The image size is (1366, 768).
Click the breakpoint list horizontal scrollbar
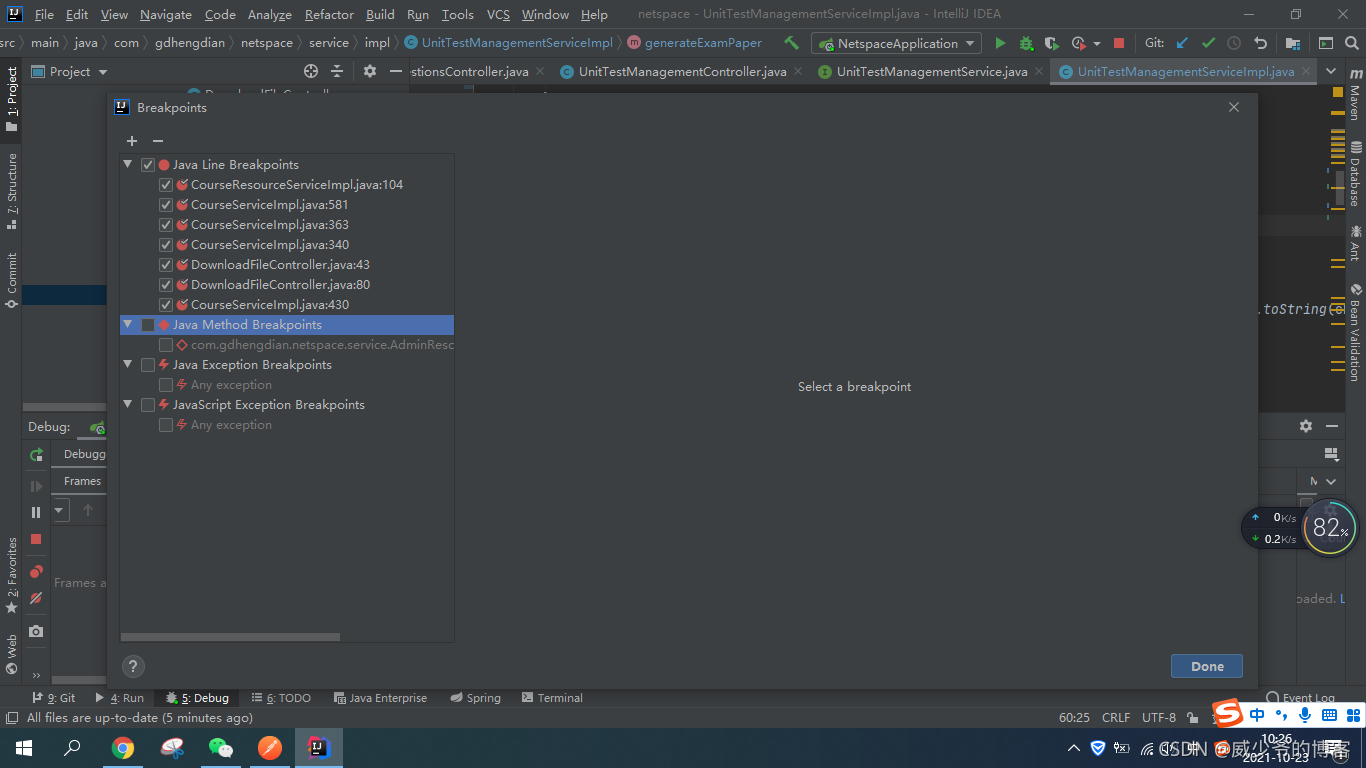[230, 635]
